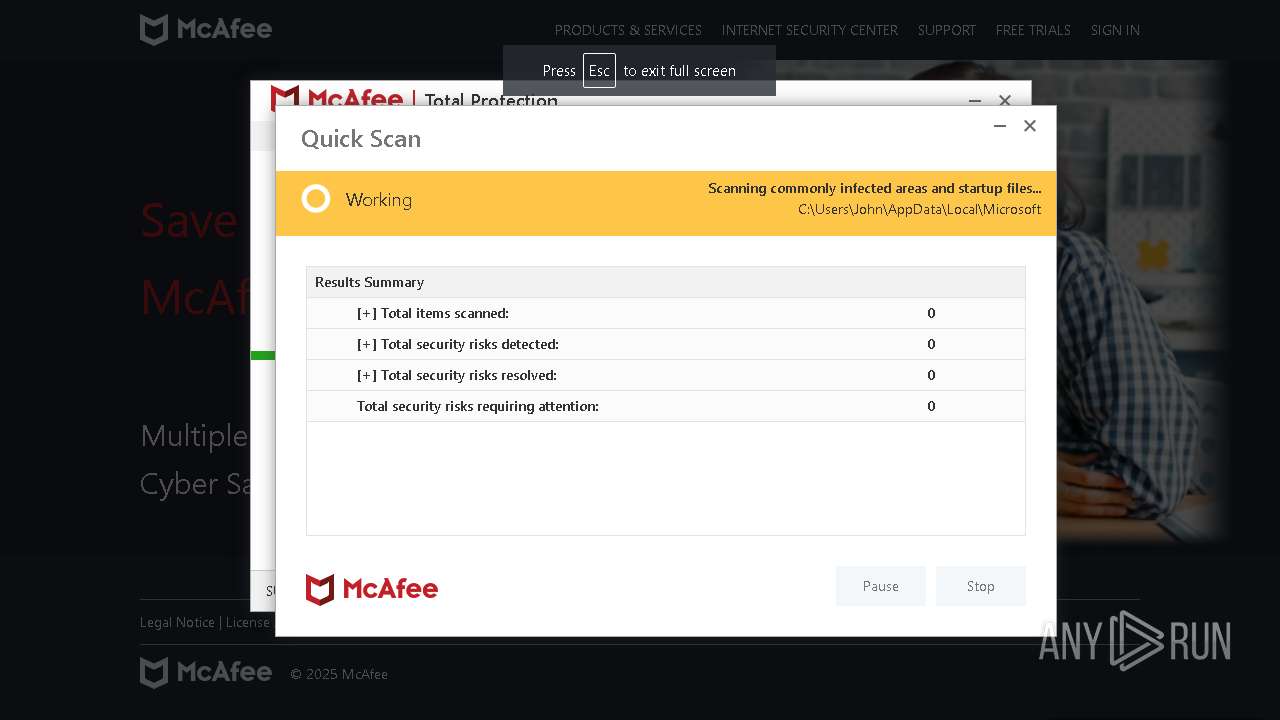1280x720 pixels.
Task: Click the McAfee shield logo in Total Protection title
Action: click(x=285, y=97)
